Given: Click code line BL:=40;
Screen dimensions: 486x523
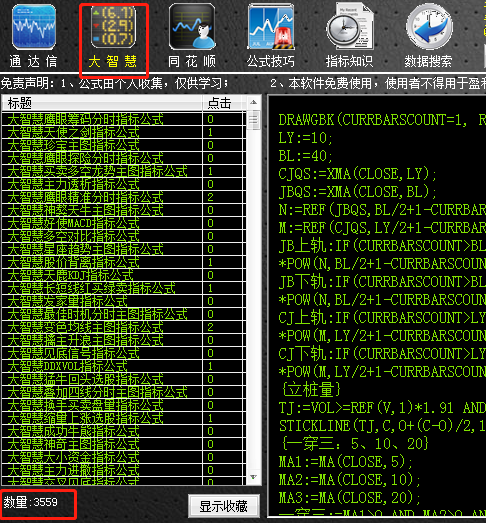Looking at the screenshot, I should click(x=305, y=156).
